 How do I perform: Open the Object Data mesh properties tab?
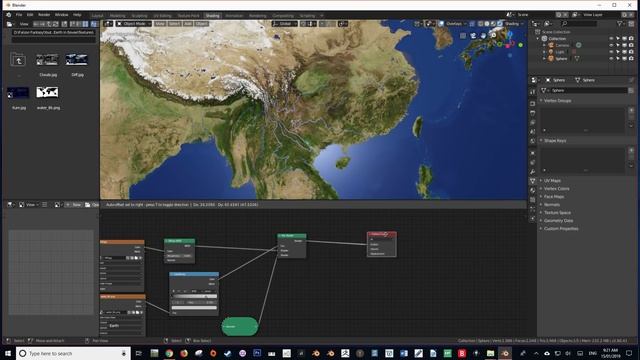pos(532,181)
